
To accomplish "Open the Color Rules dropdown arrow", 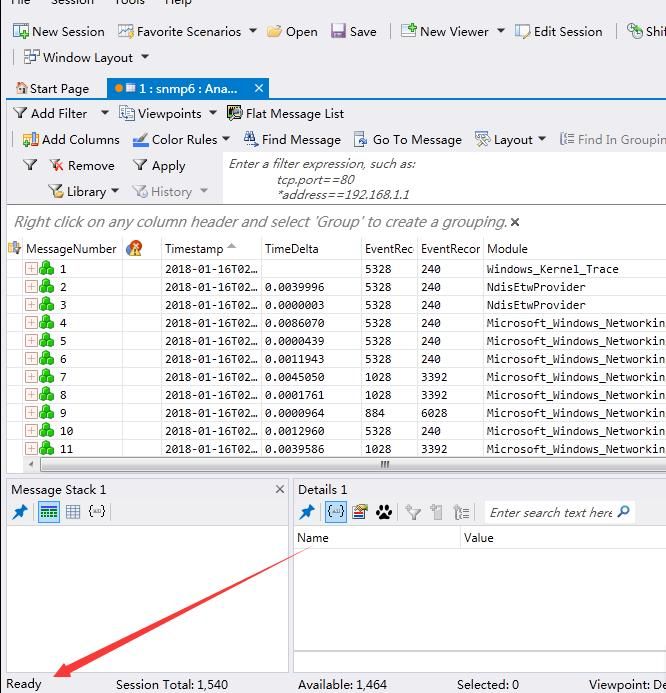I will [x=226, y=139].
